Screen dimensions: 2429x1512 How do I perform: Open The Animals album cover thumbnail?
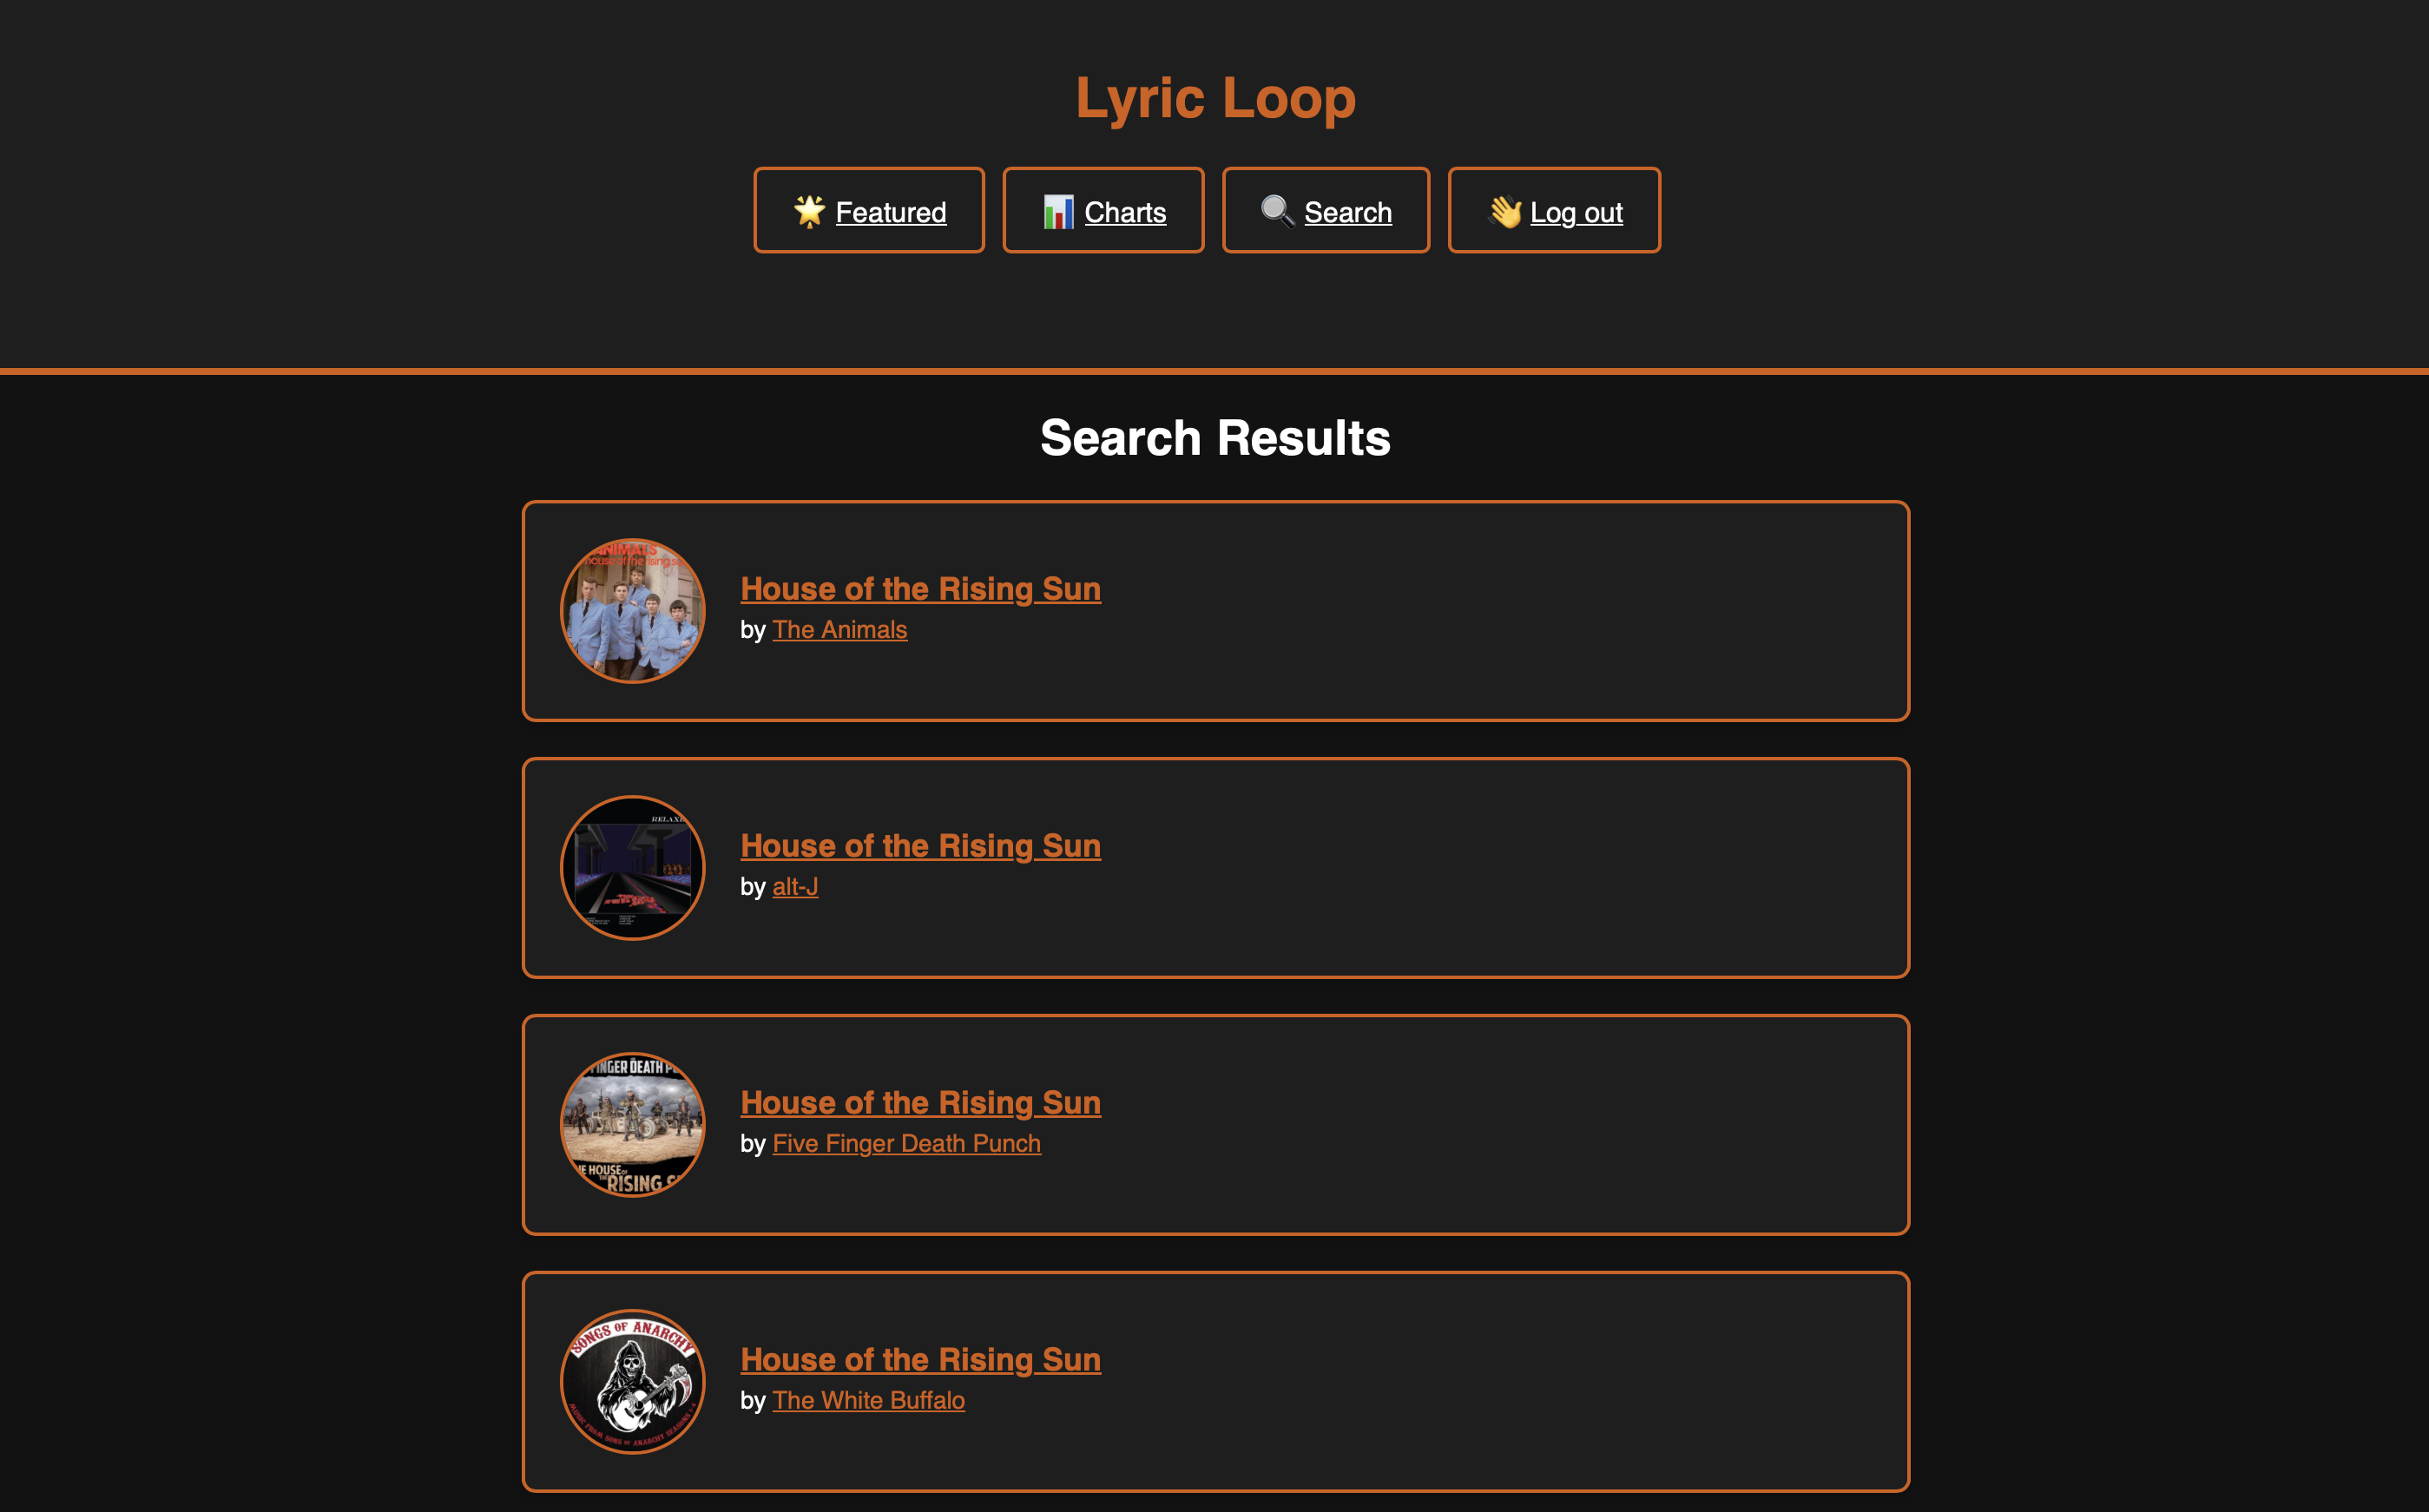click(633, 611)
